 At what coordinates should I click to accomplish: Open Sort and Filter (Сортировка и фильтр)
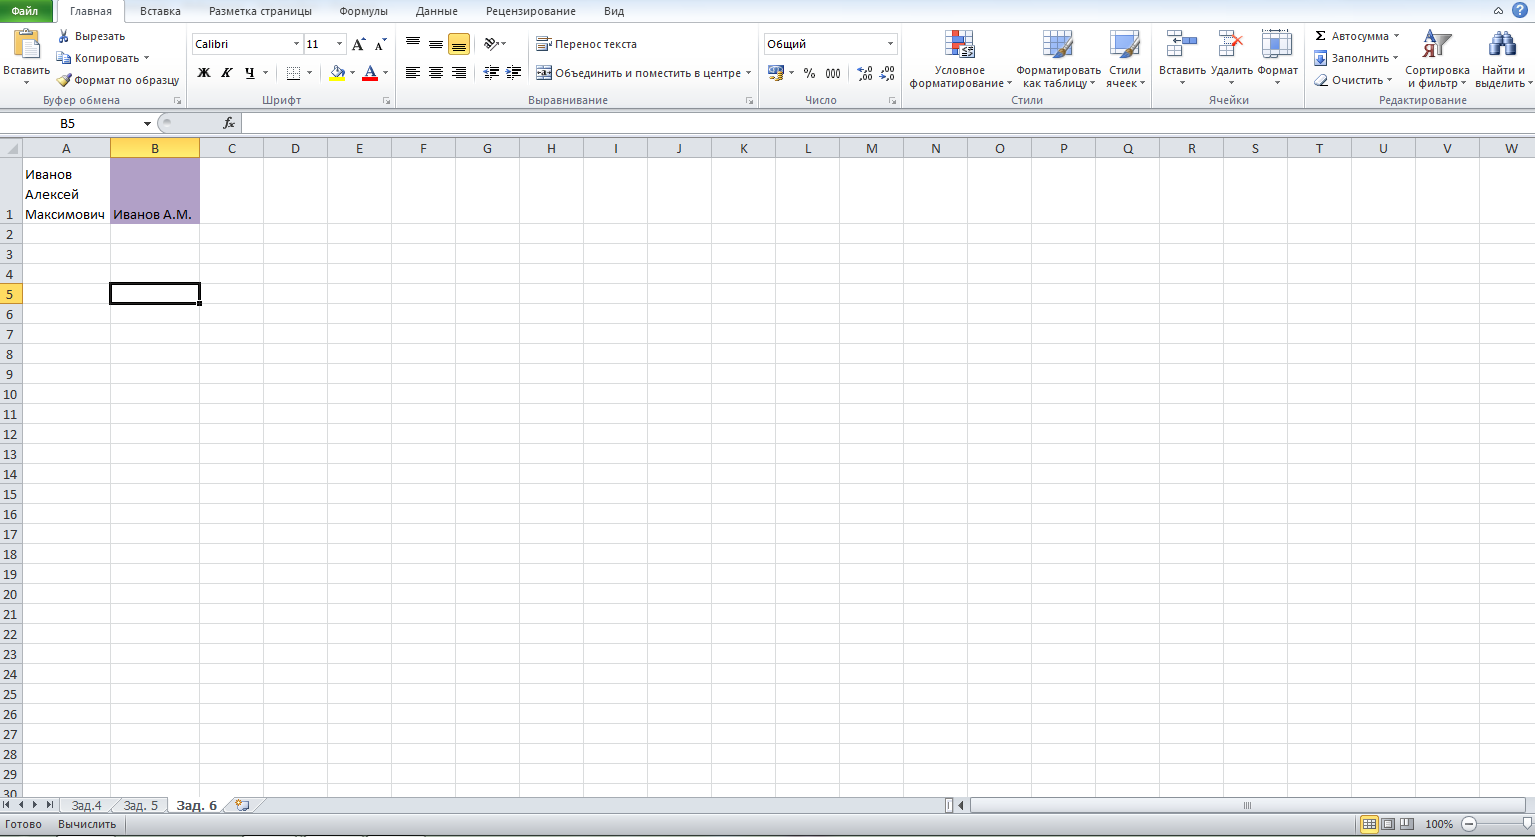point(1437,60)
